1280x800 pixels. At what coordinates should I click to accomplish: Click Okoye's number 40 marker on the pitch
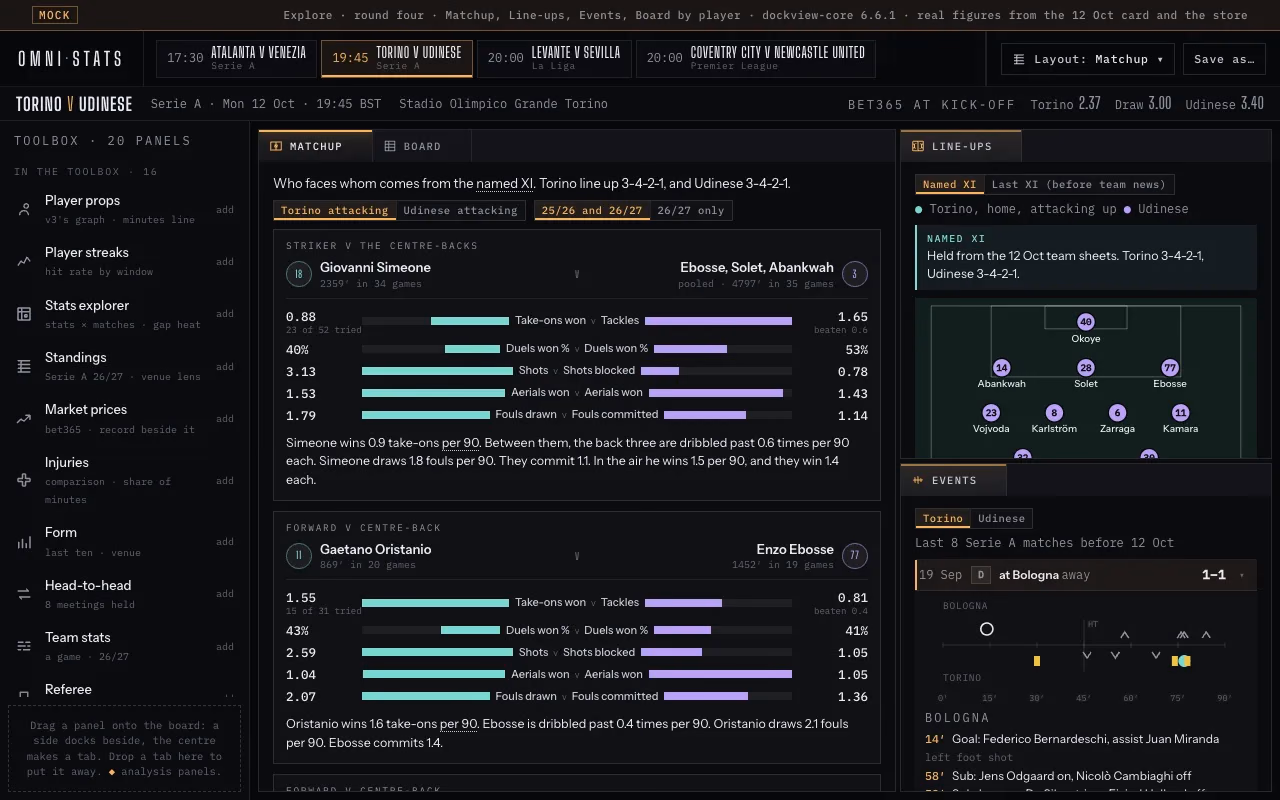coord(1086,322)
